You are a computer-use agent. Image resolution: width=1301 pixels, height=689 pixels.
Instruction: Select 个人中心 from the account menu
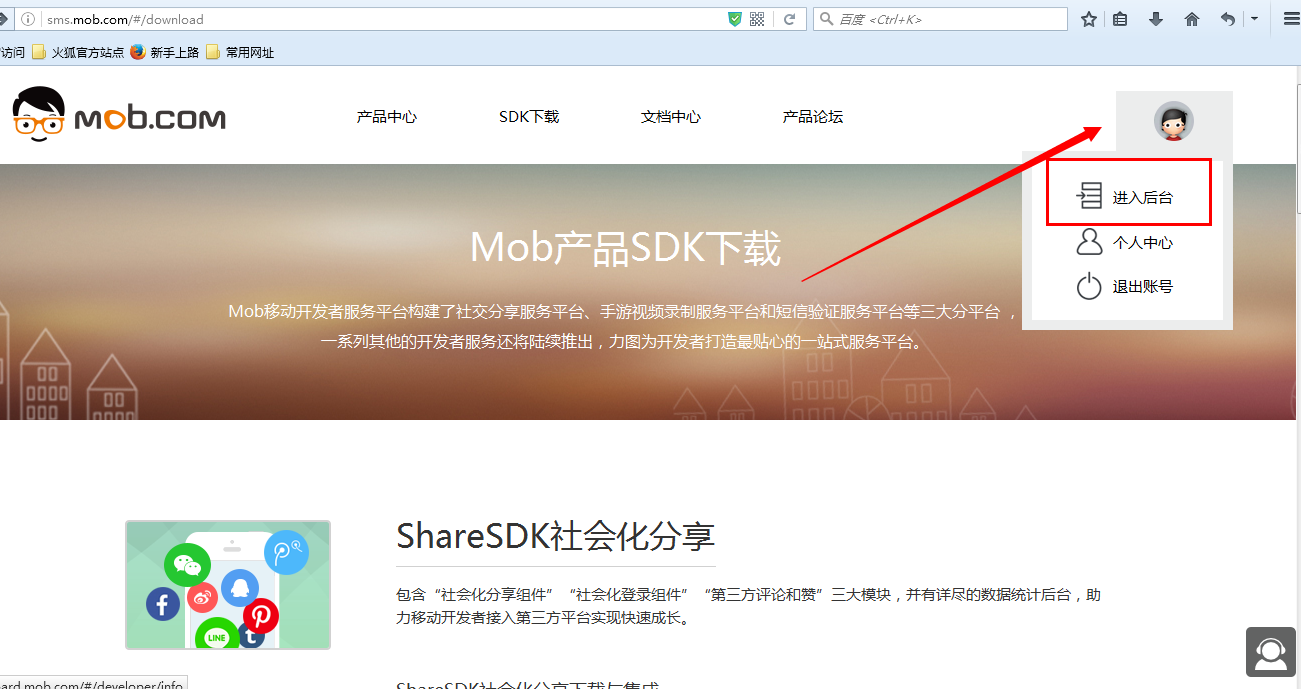coord(1143,243)
